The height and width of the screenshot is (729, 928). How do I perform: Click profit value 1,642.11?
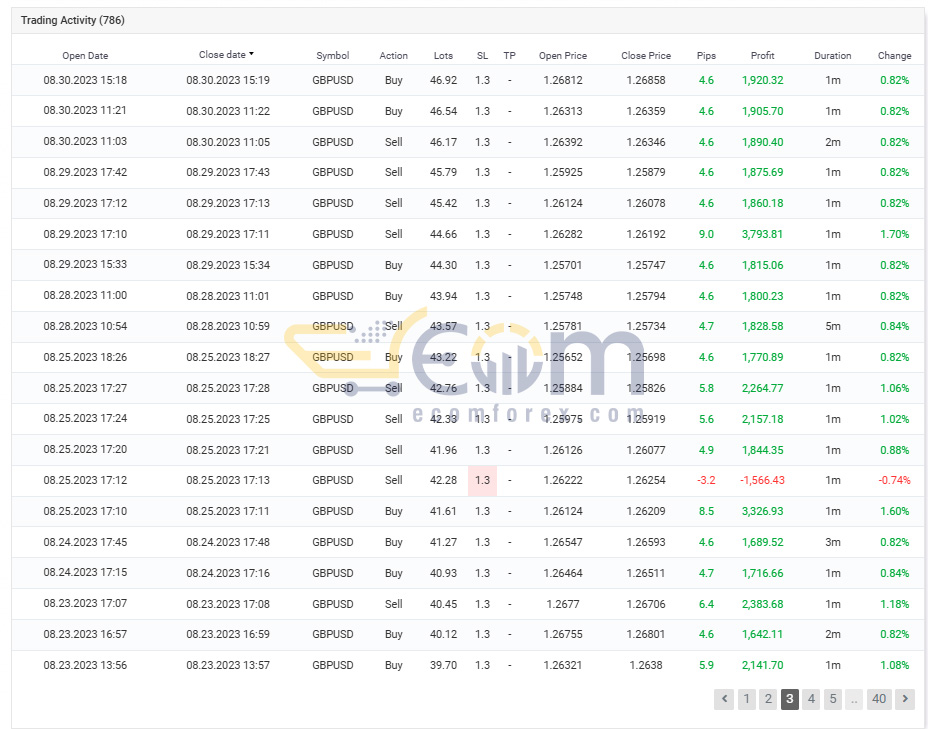click(x=762, y=634)
